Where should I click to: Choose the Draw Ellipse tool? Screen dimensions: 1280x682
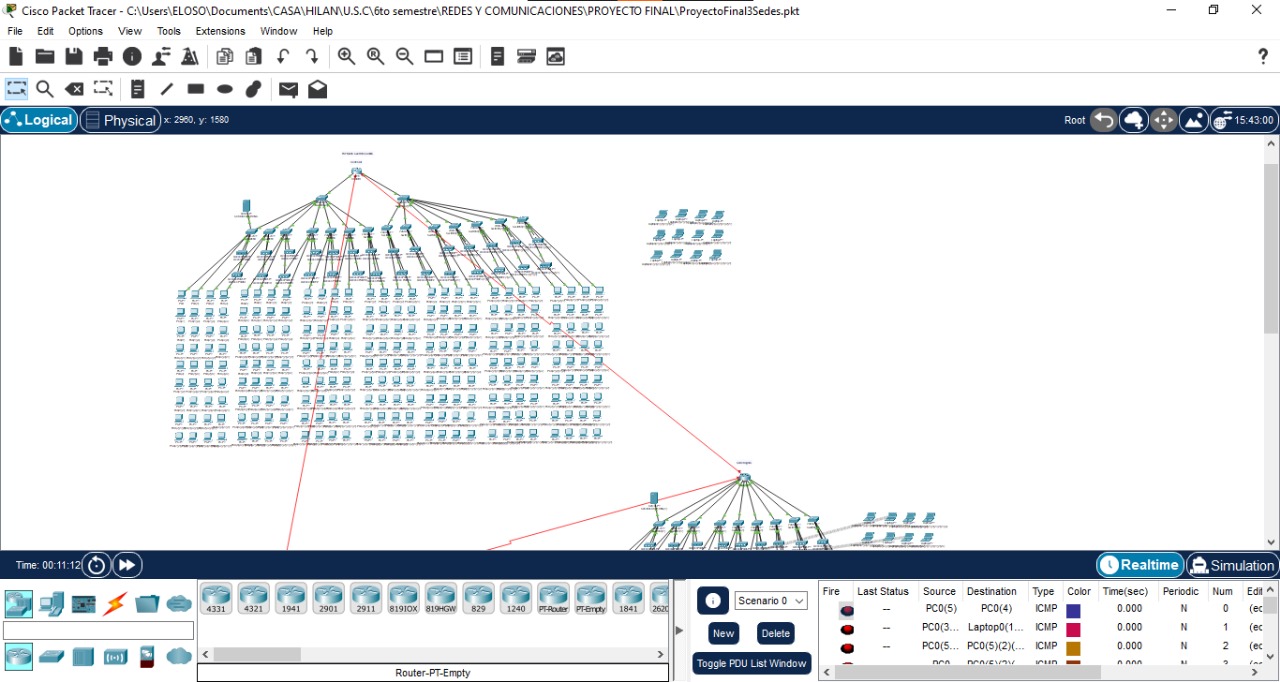coord(225,89)
